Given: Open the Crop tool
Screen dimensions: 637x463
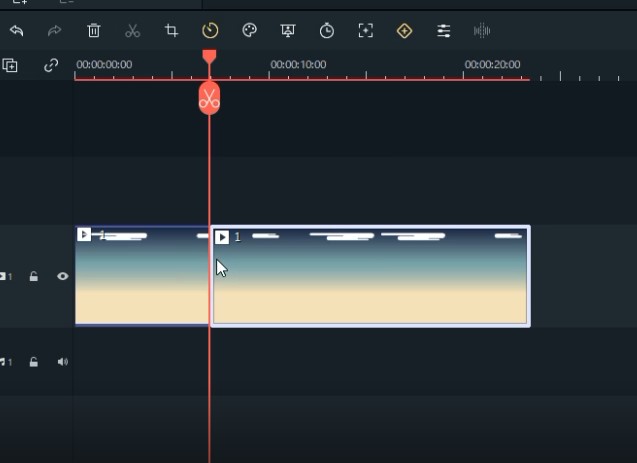Looking at the screenshot, I should click(x=171, y=31).
